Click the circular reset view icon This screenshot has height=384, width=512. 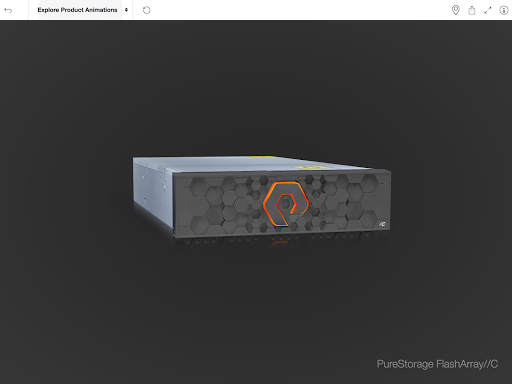(x=146, y=10)
